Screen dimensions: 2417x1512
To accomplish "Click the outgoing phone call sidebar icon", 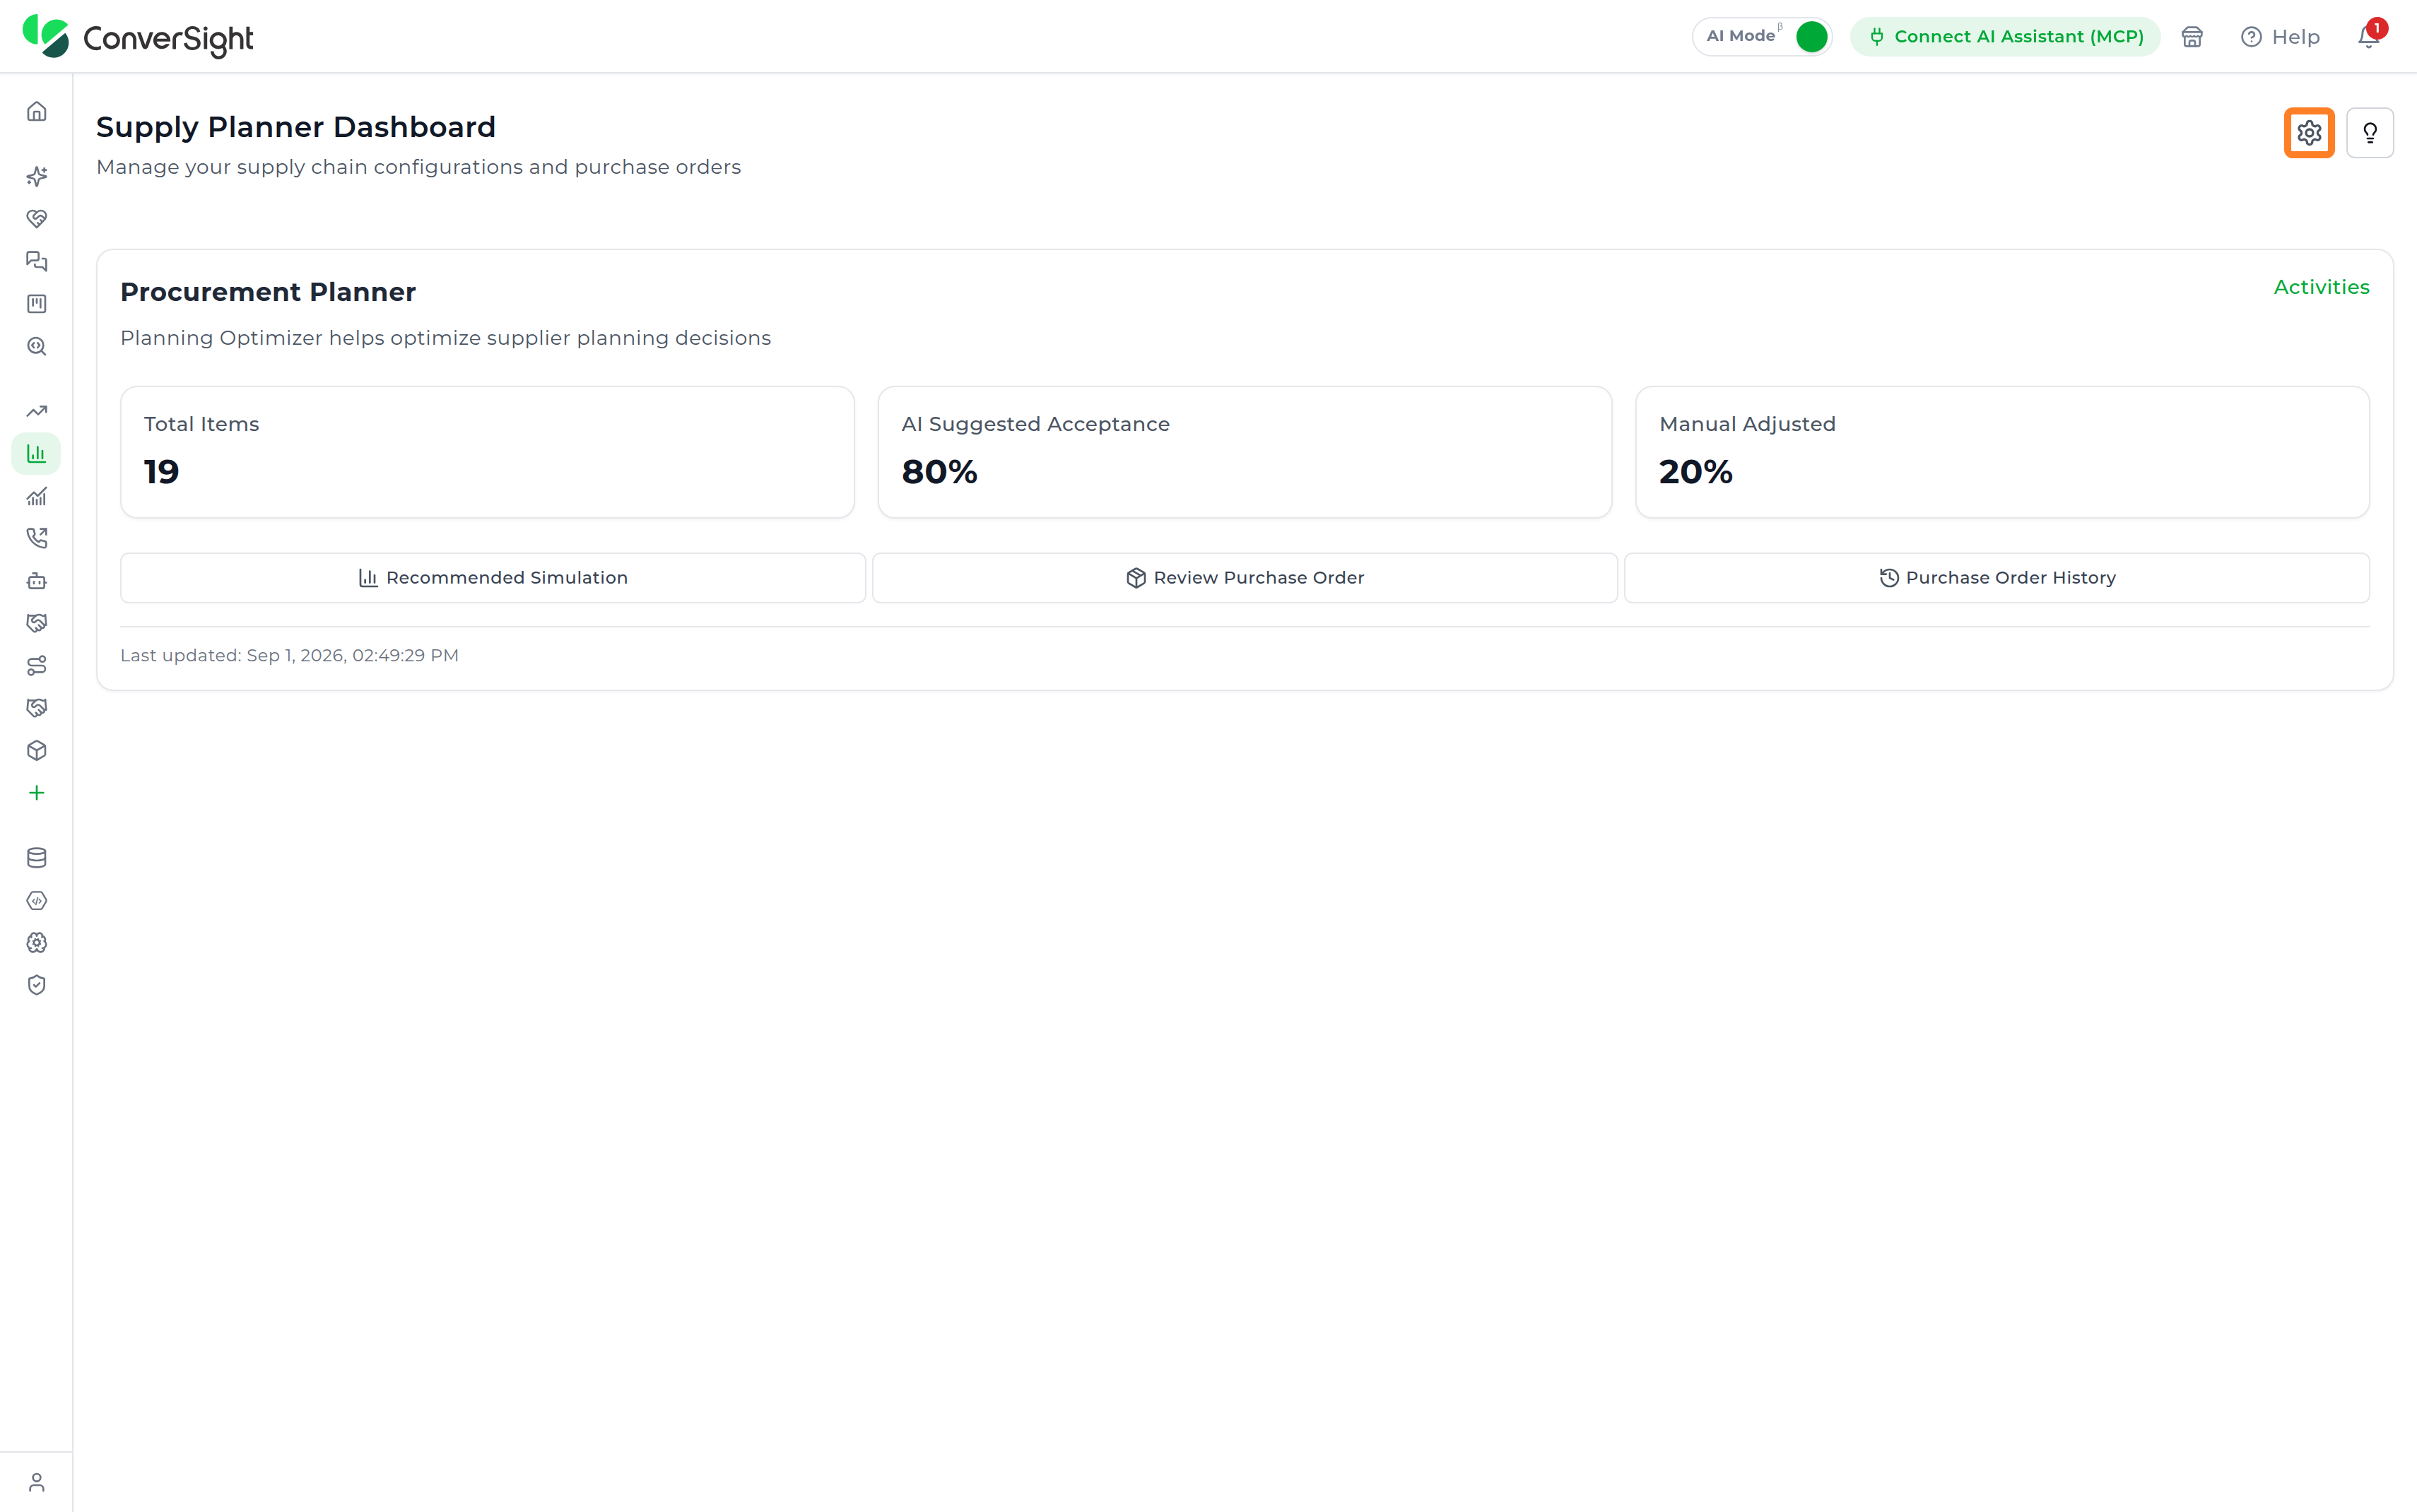I will coord(37,538).
